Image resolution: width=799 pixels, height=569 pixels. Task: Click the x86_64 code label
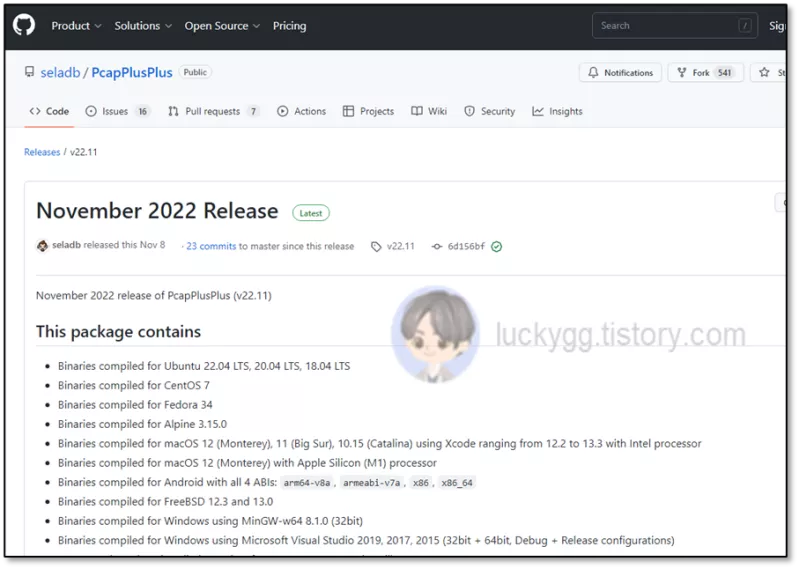pyautogui.click(x=457, y=482)
